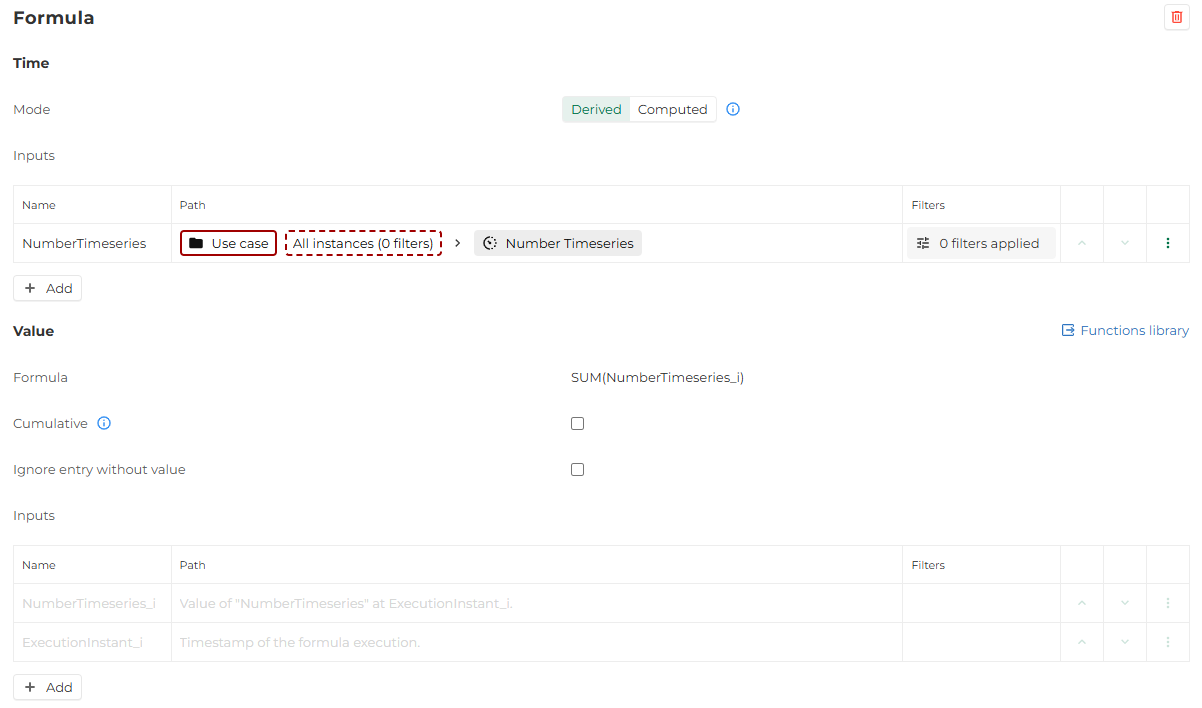Open three-dot menu for ExecutionInstant_i row
This screenshot has height=708, width=1202.
(x=1167, y=642)
